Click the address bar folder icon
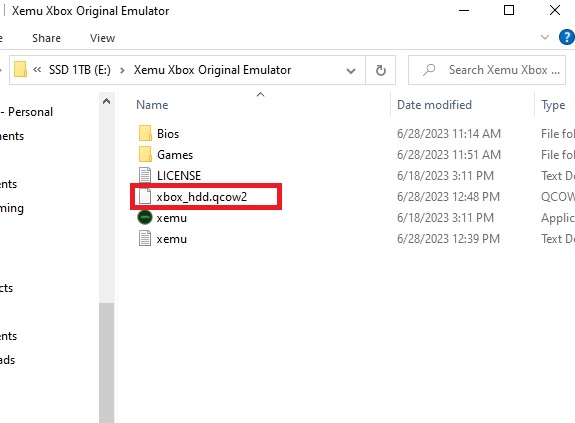This screenshot has height=423, width=575. pos(21,69)
